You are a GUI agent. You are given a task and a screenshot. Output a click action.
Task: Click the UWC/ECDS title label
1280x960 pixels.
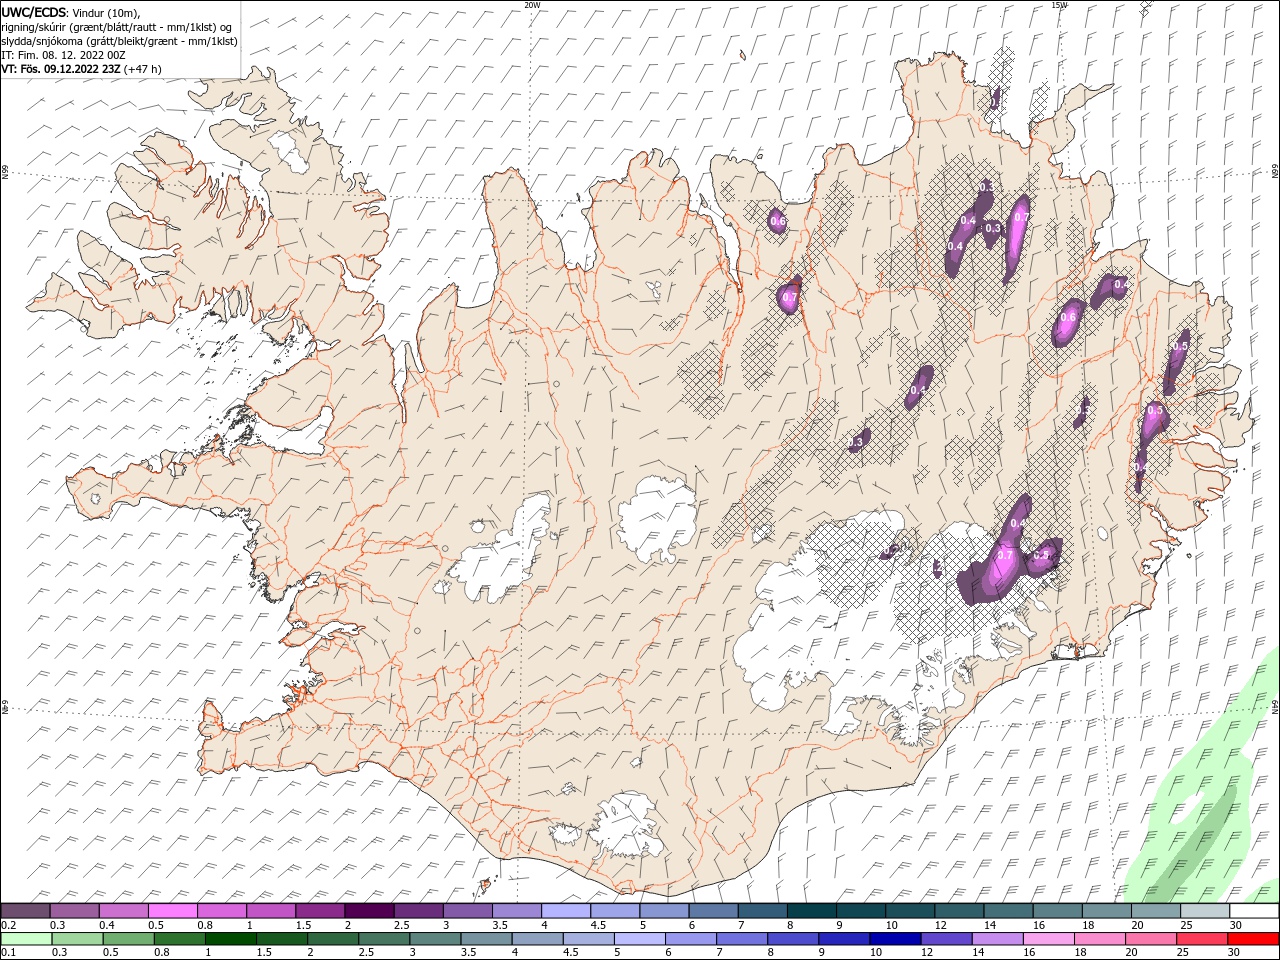coord(34,12)
